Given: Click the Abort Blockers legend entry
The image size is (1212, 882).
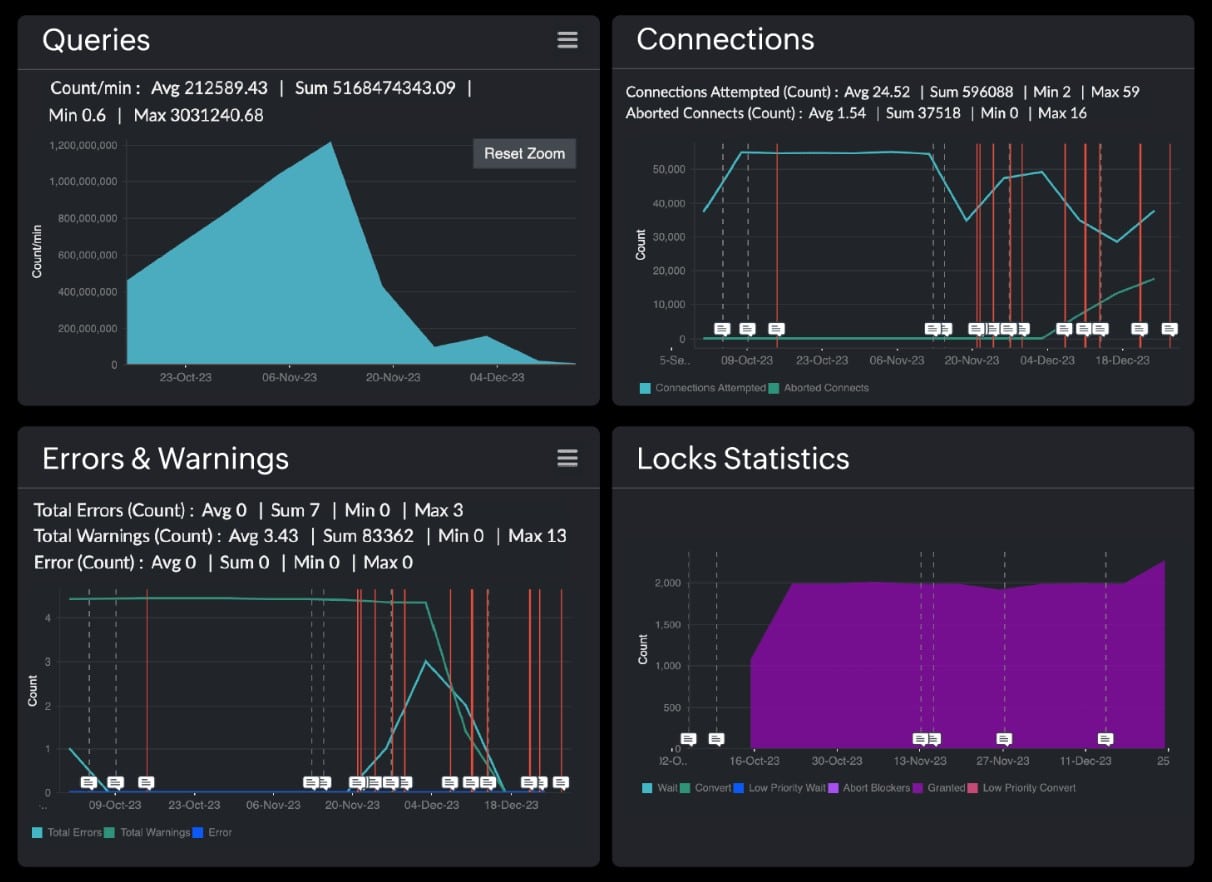Looking at the screenshot, I should point(878,788).
